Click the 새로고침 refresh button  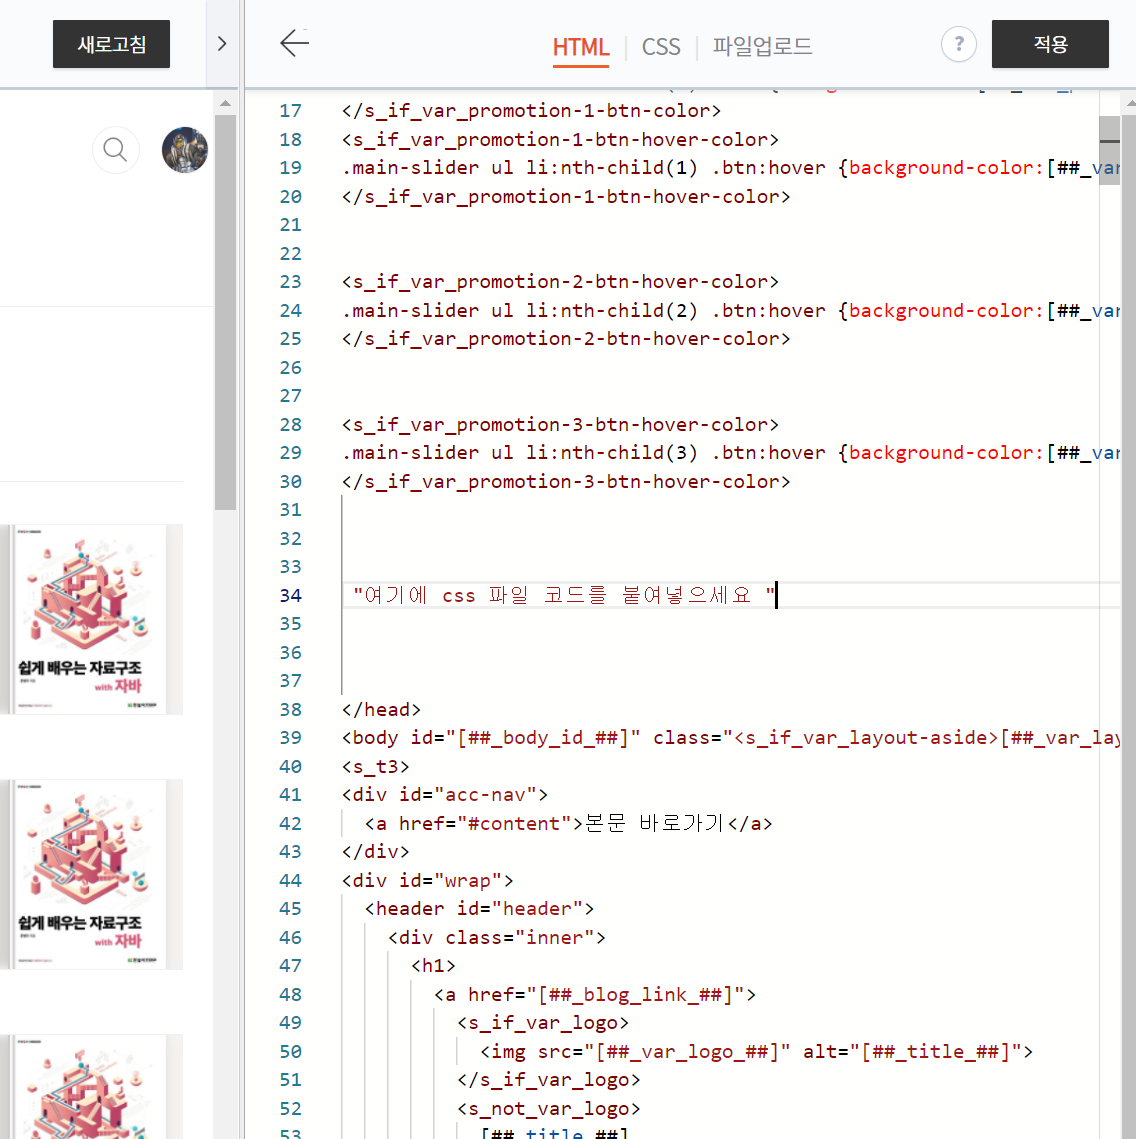tap(111, 44)
